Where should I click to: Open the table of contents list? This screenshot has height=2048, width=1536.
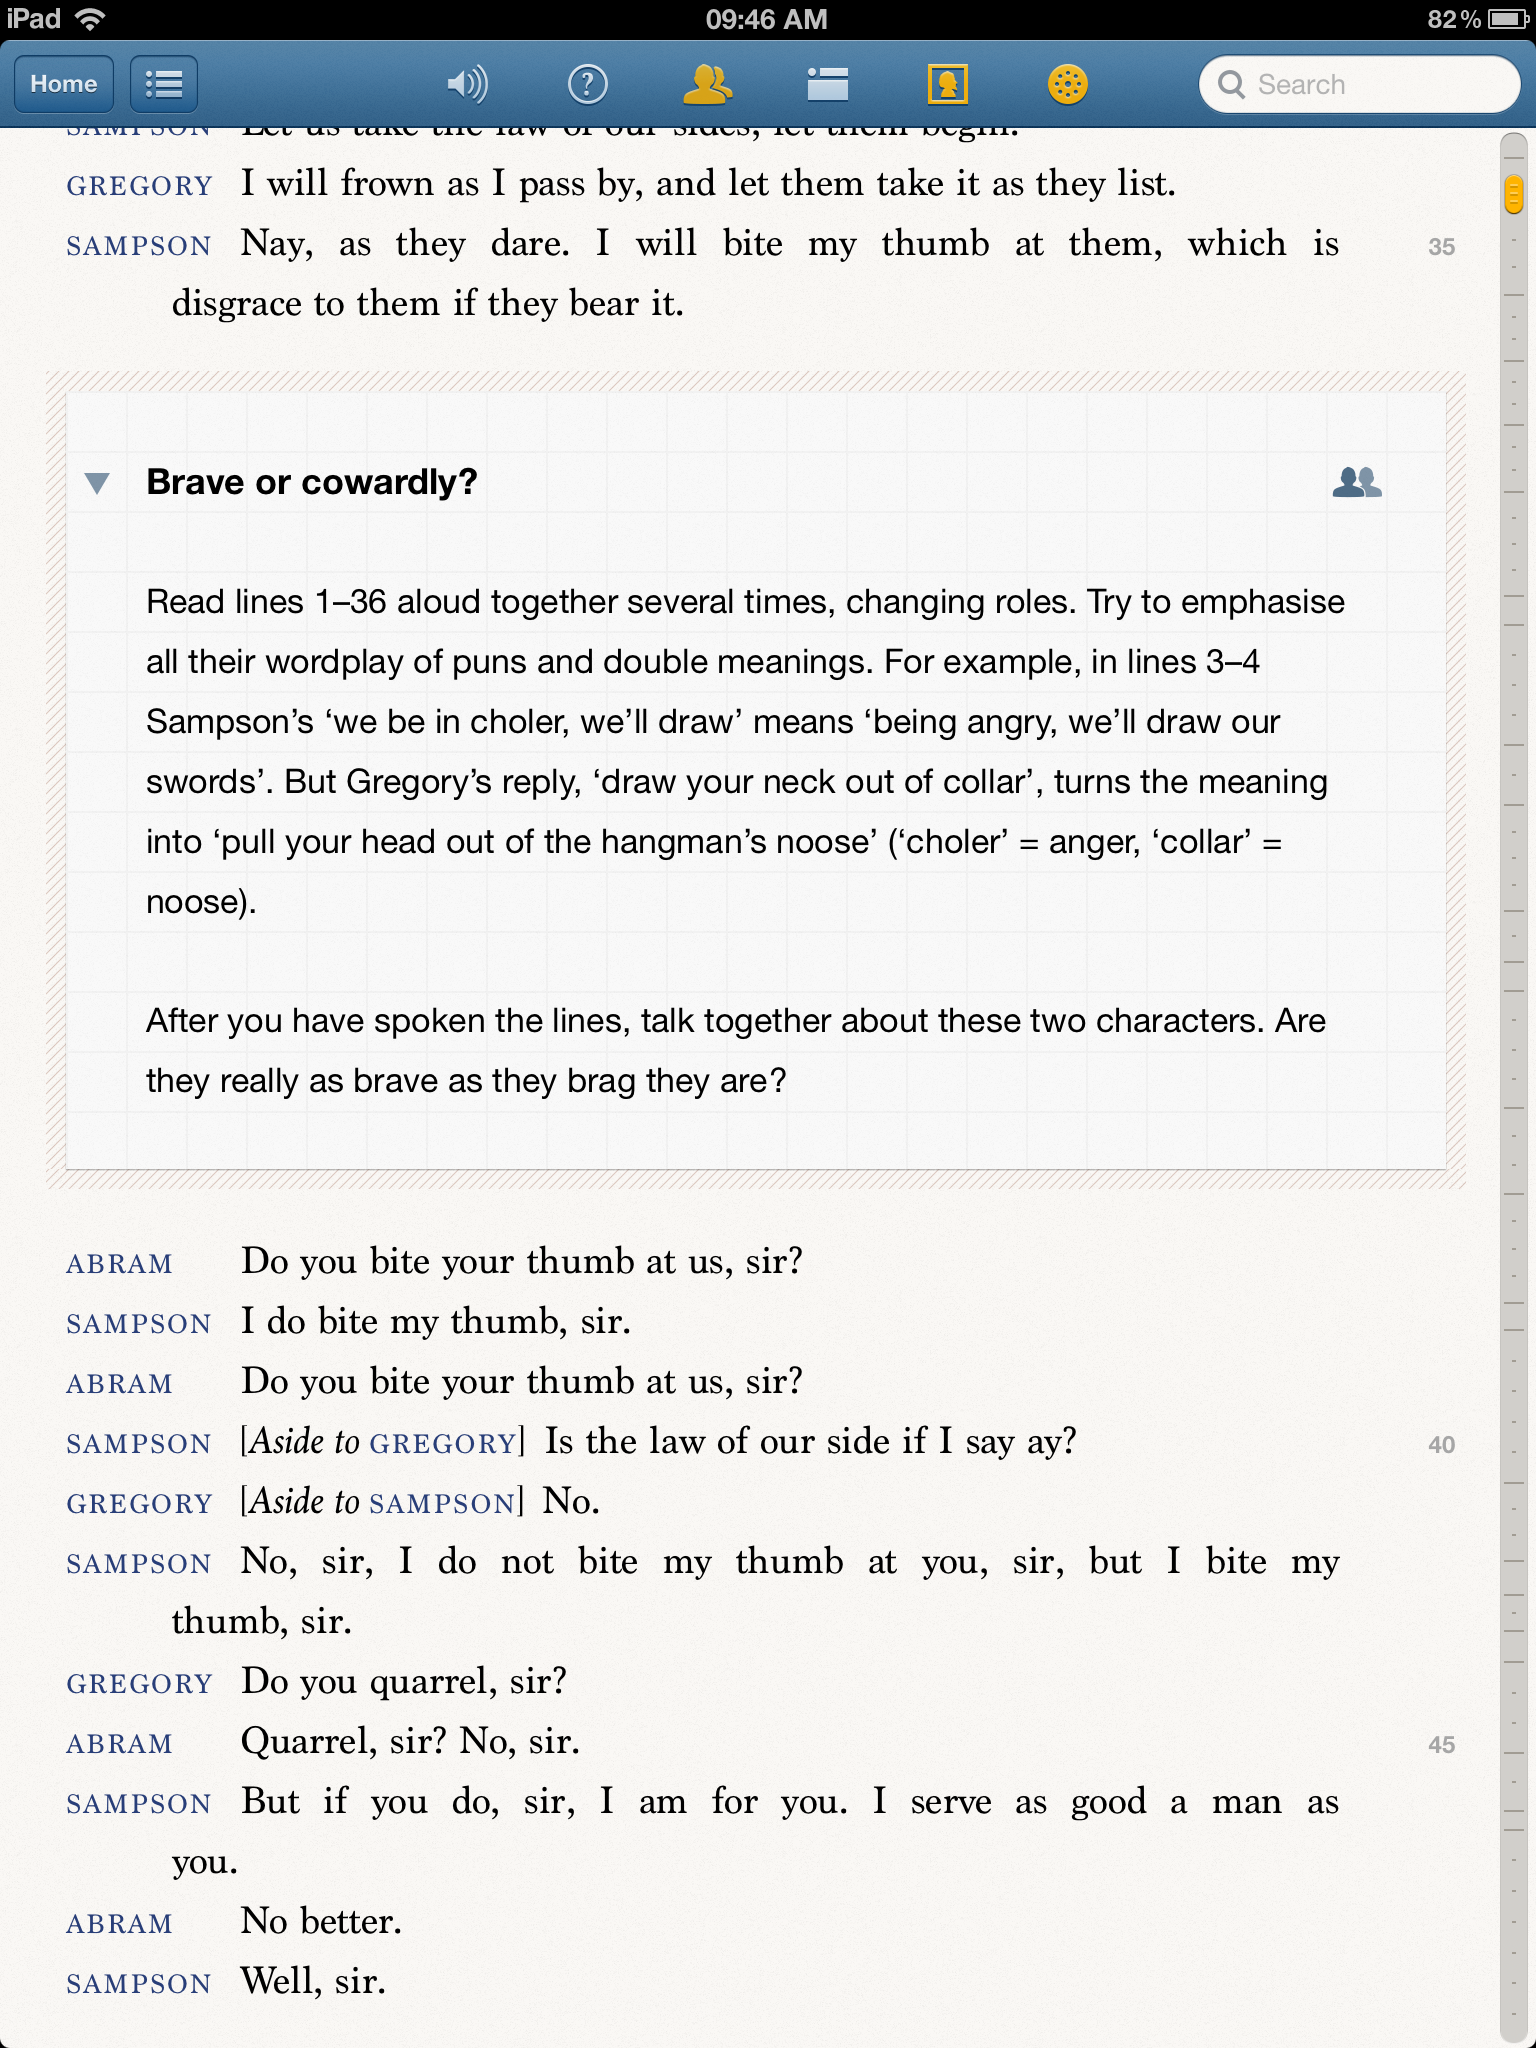tap(164, 84)
